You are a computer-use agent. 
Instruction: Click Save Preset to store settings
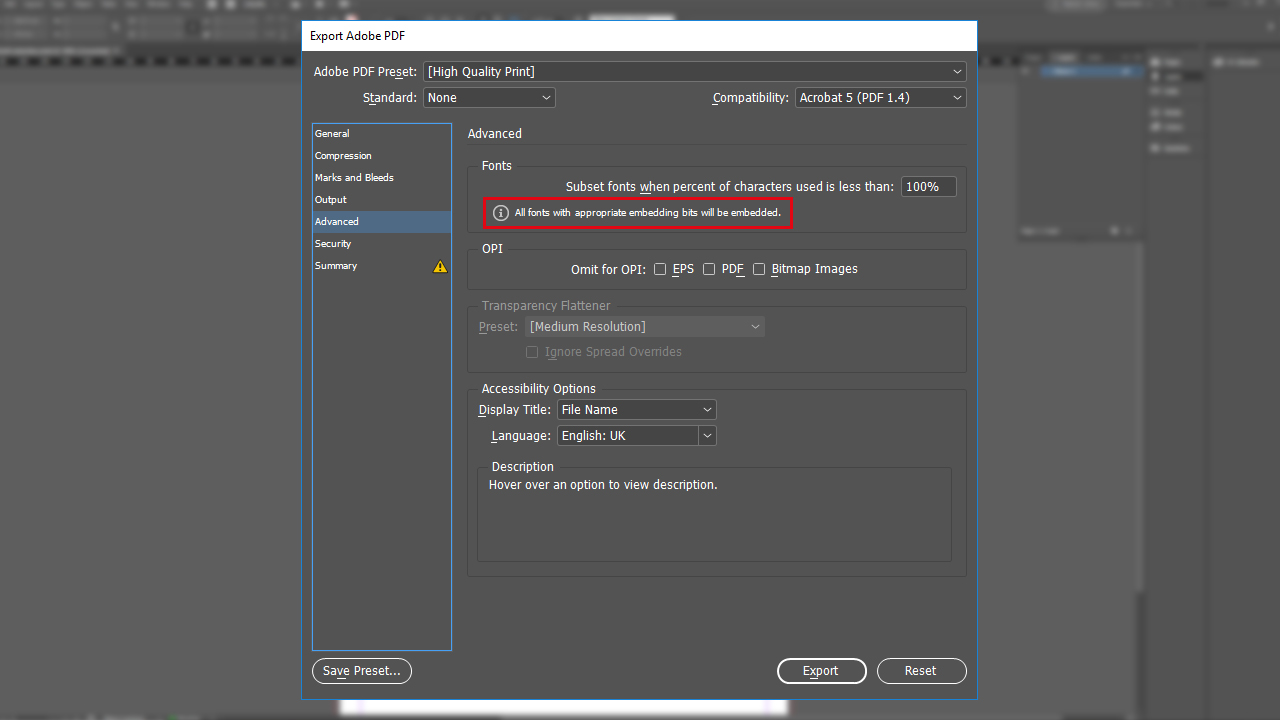(361, 671)
